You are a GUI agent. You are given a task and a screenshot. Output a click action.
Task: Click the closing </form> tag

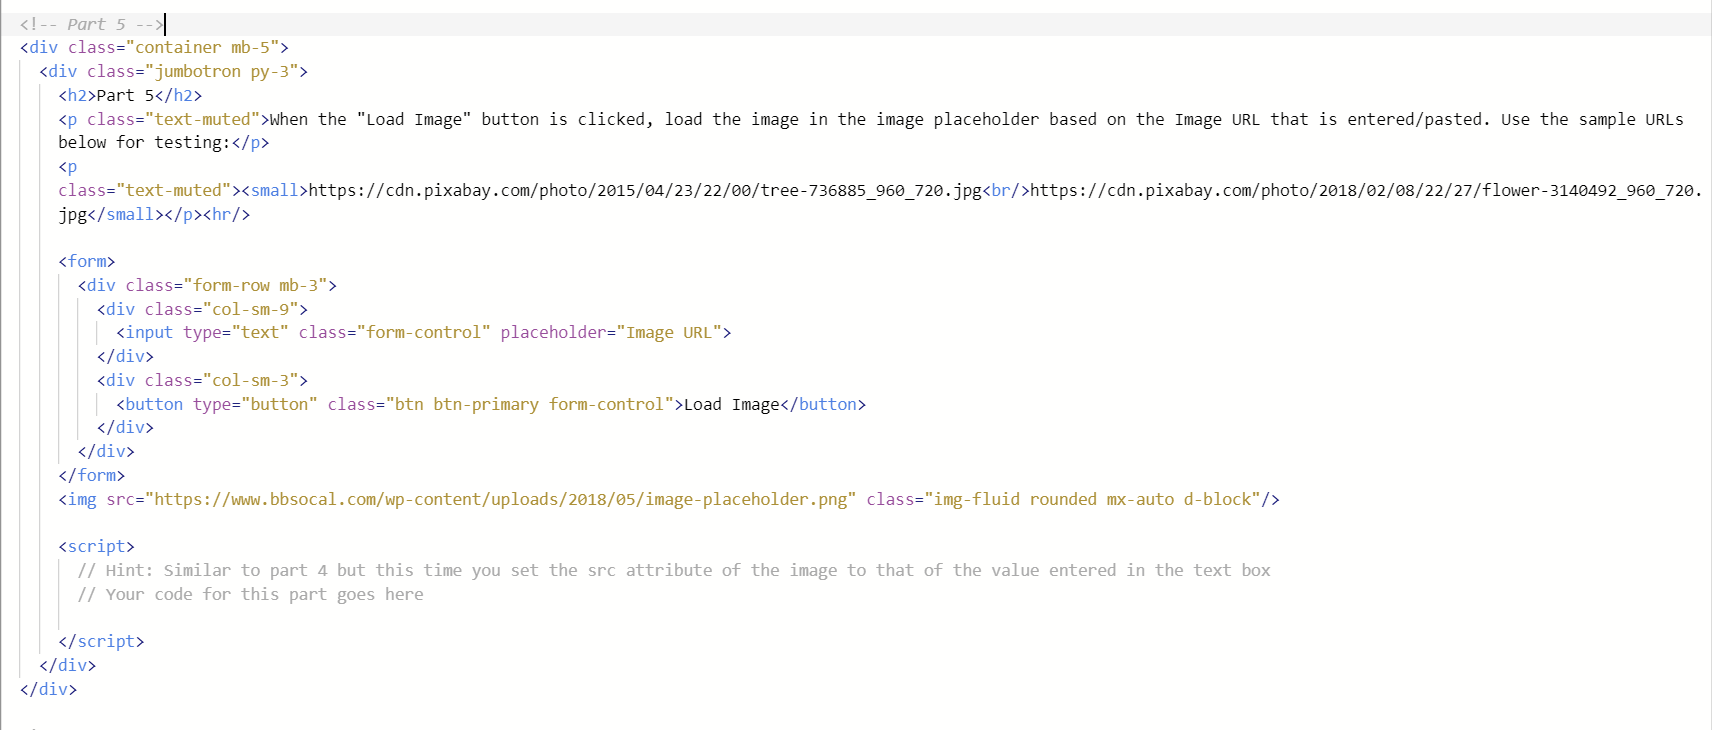[92, 475]
